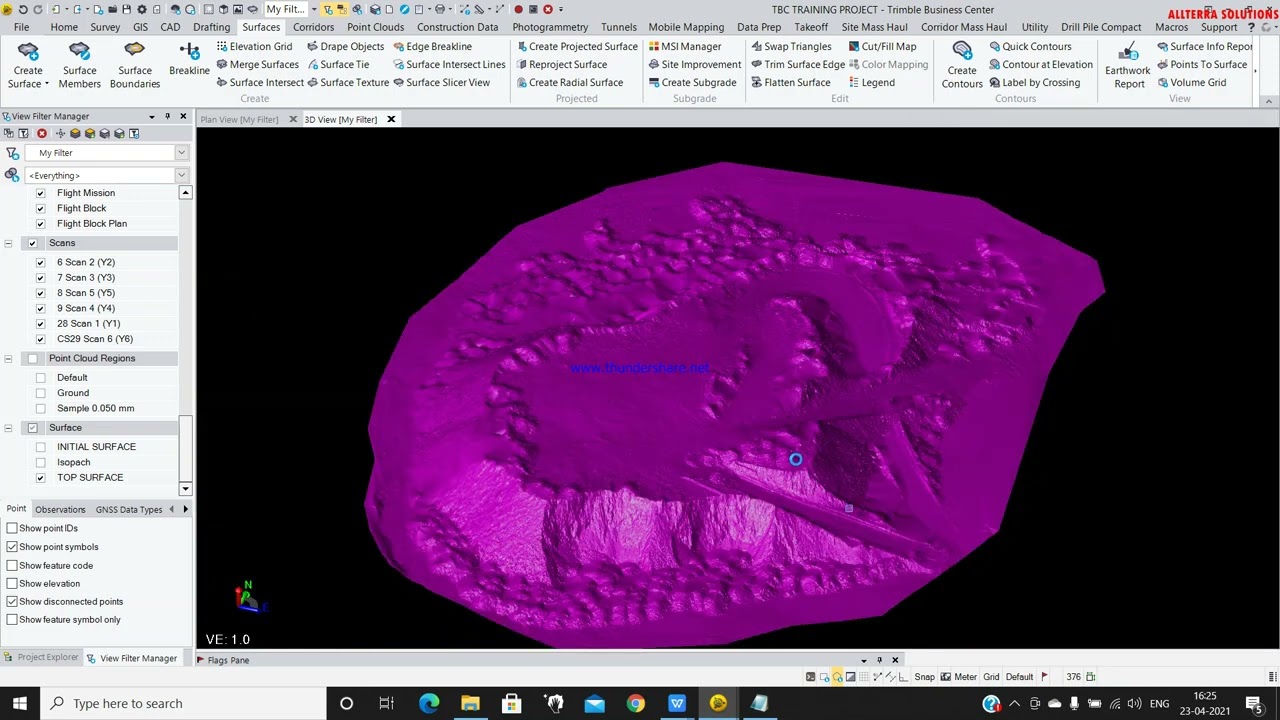The height and width of the screenshot is (720, 1280).
Task: Uncheck 6 Scan 2 (Y2) checkbox
Action: (x=40, y=263)
